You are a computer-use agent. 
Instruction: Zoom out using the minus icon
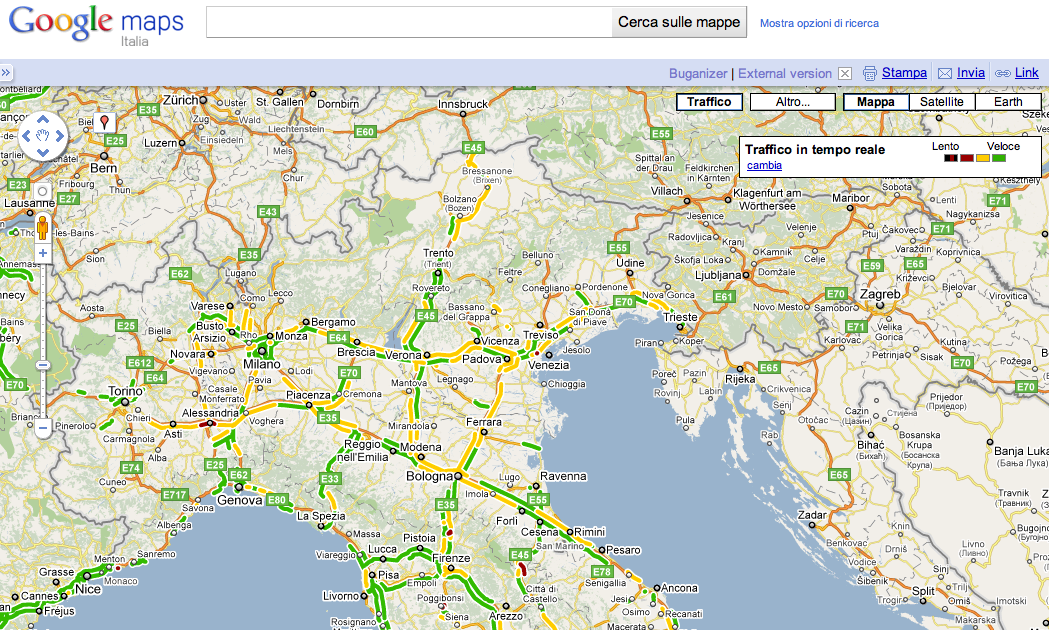point(42,427)
